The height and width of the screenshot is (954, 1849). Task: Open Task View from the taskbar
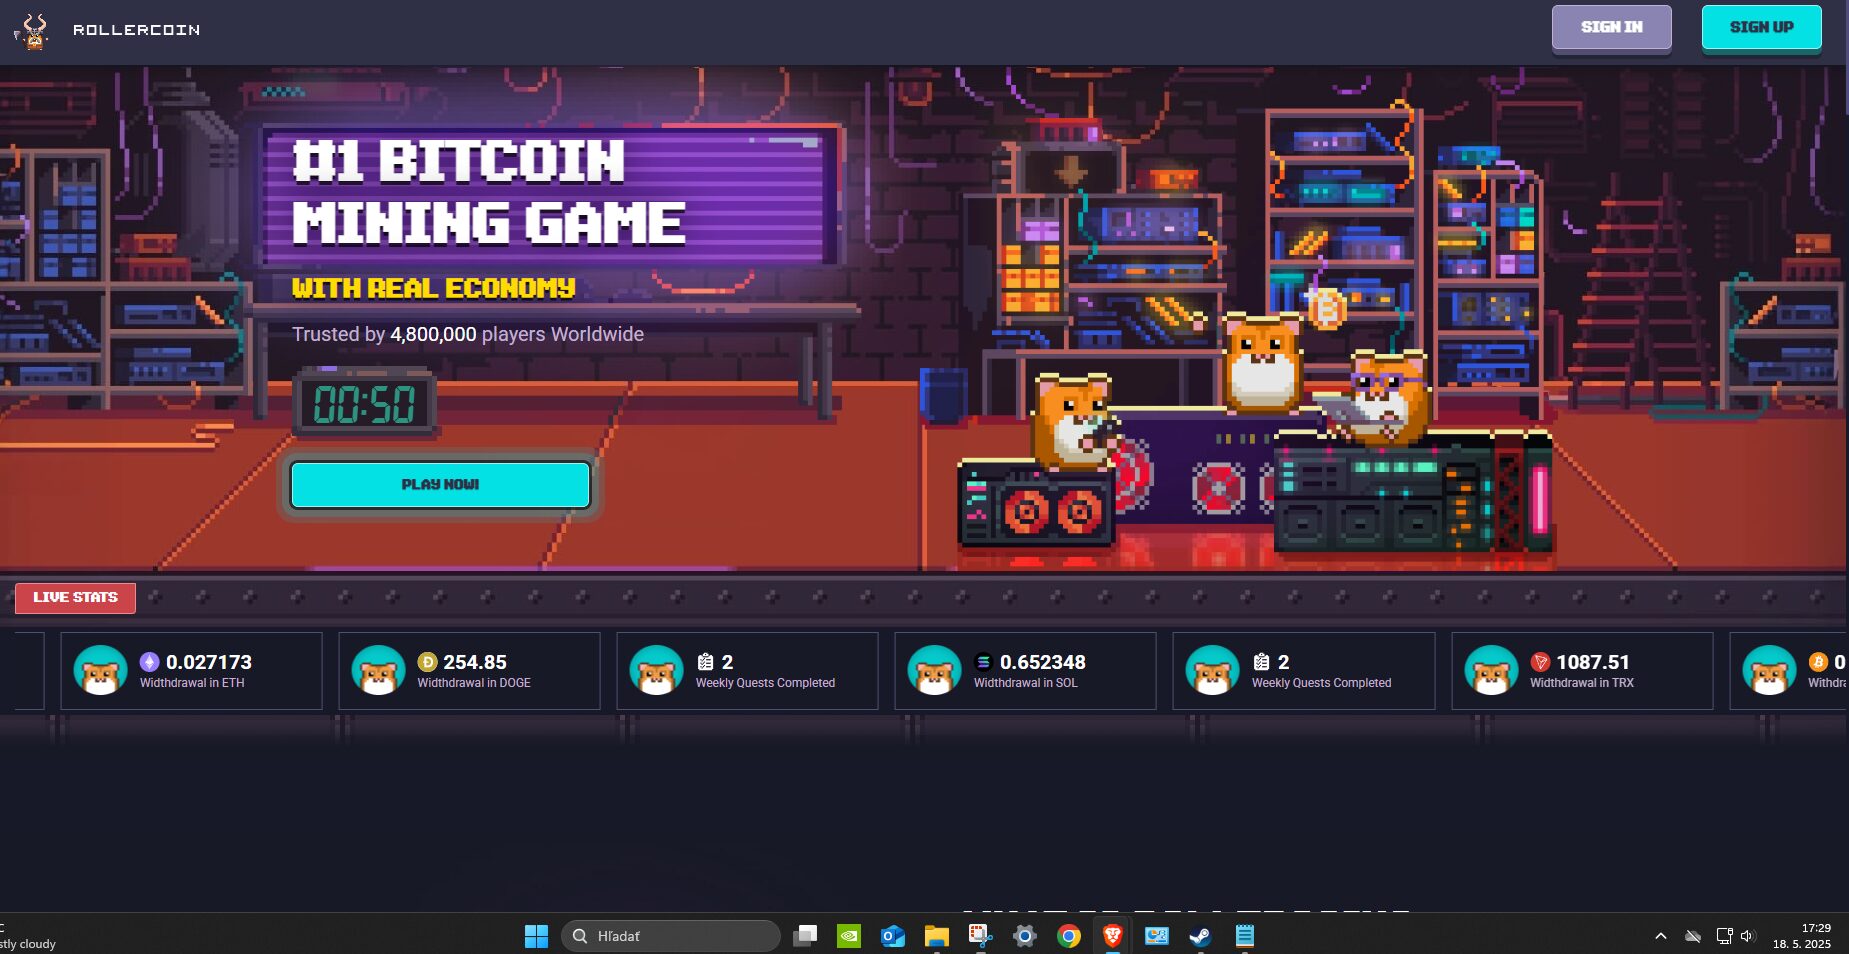[805, 936]
